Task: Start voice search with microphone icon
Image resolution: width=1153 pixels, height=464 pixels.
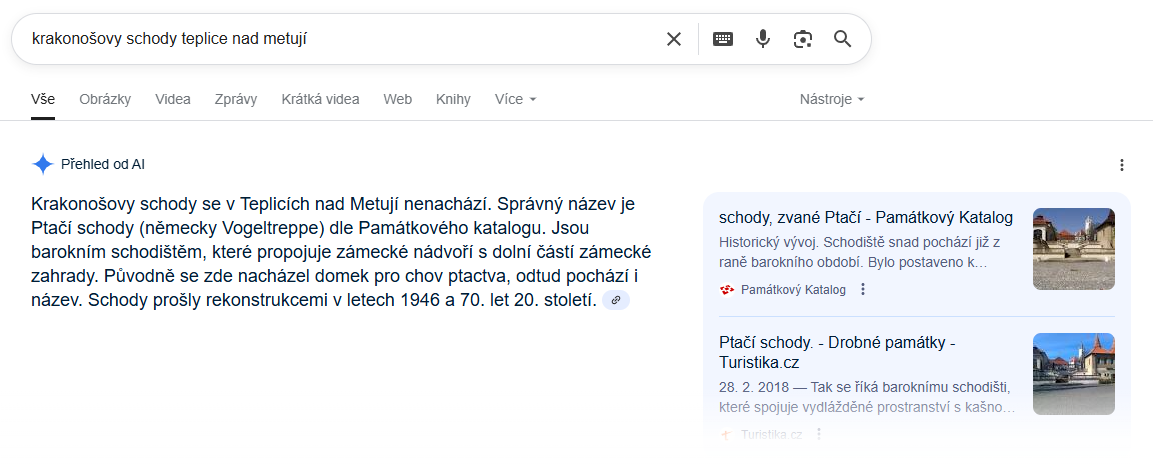Action: click(x=763, y=39)
